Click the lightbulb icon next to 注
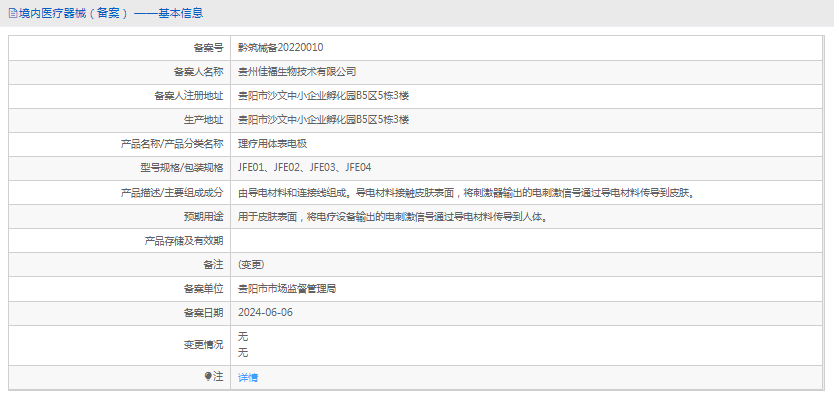 pos(208,377)
